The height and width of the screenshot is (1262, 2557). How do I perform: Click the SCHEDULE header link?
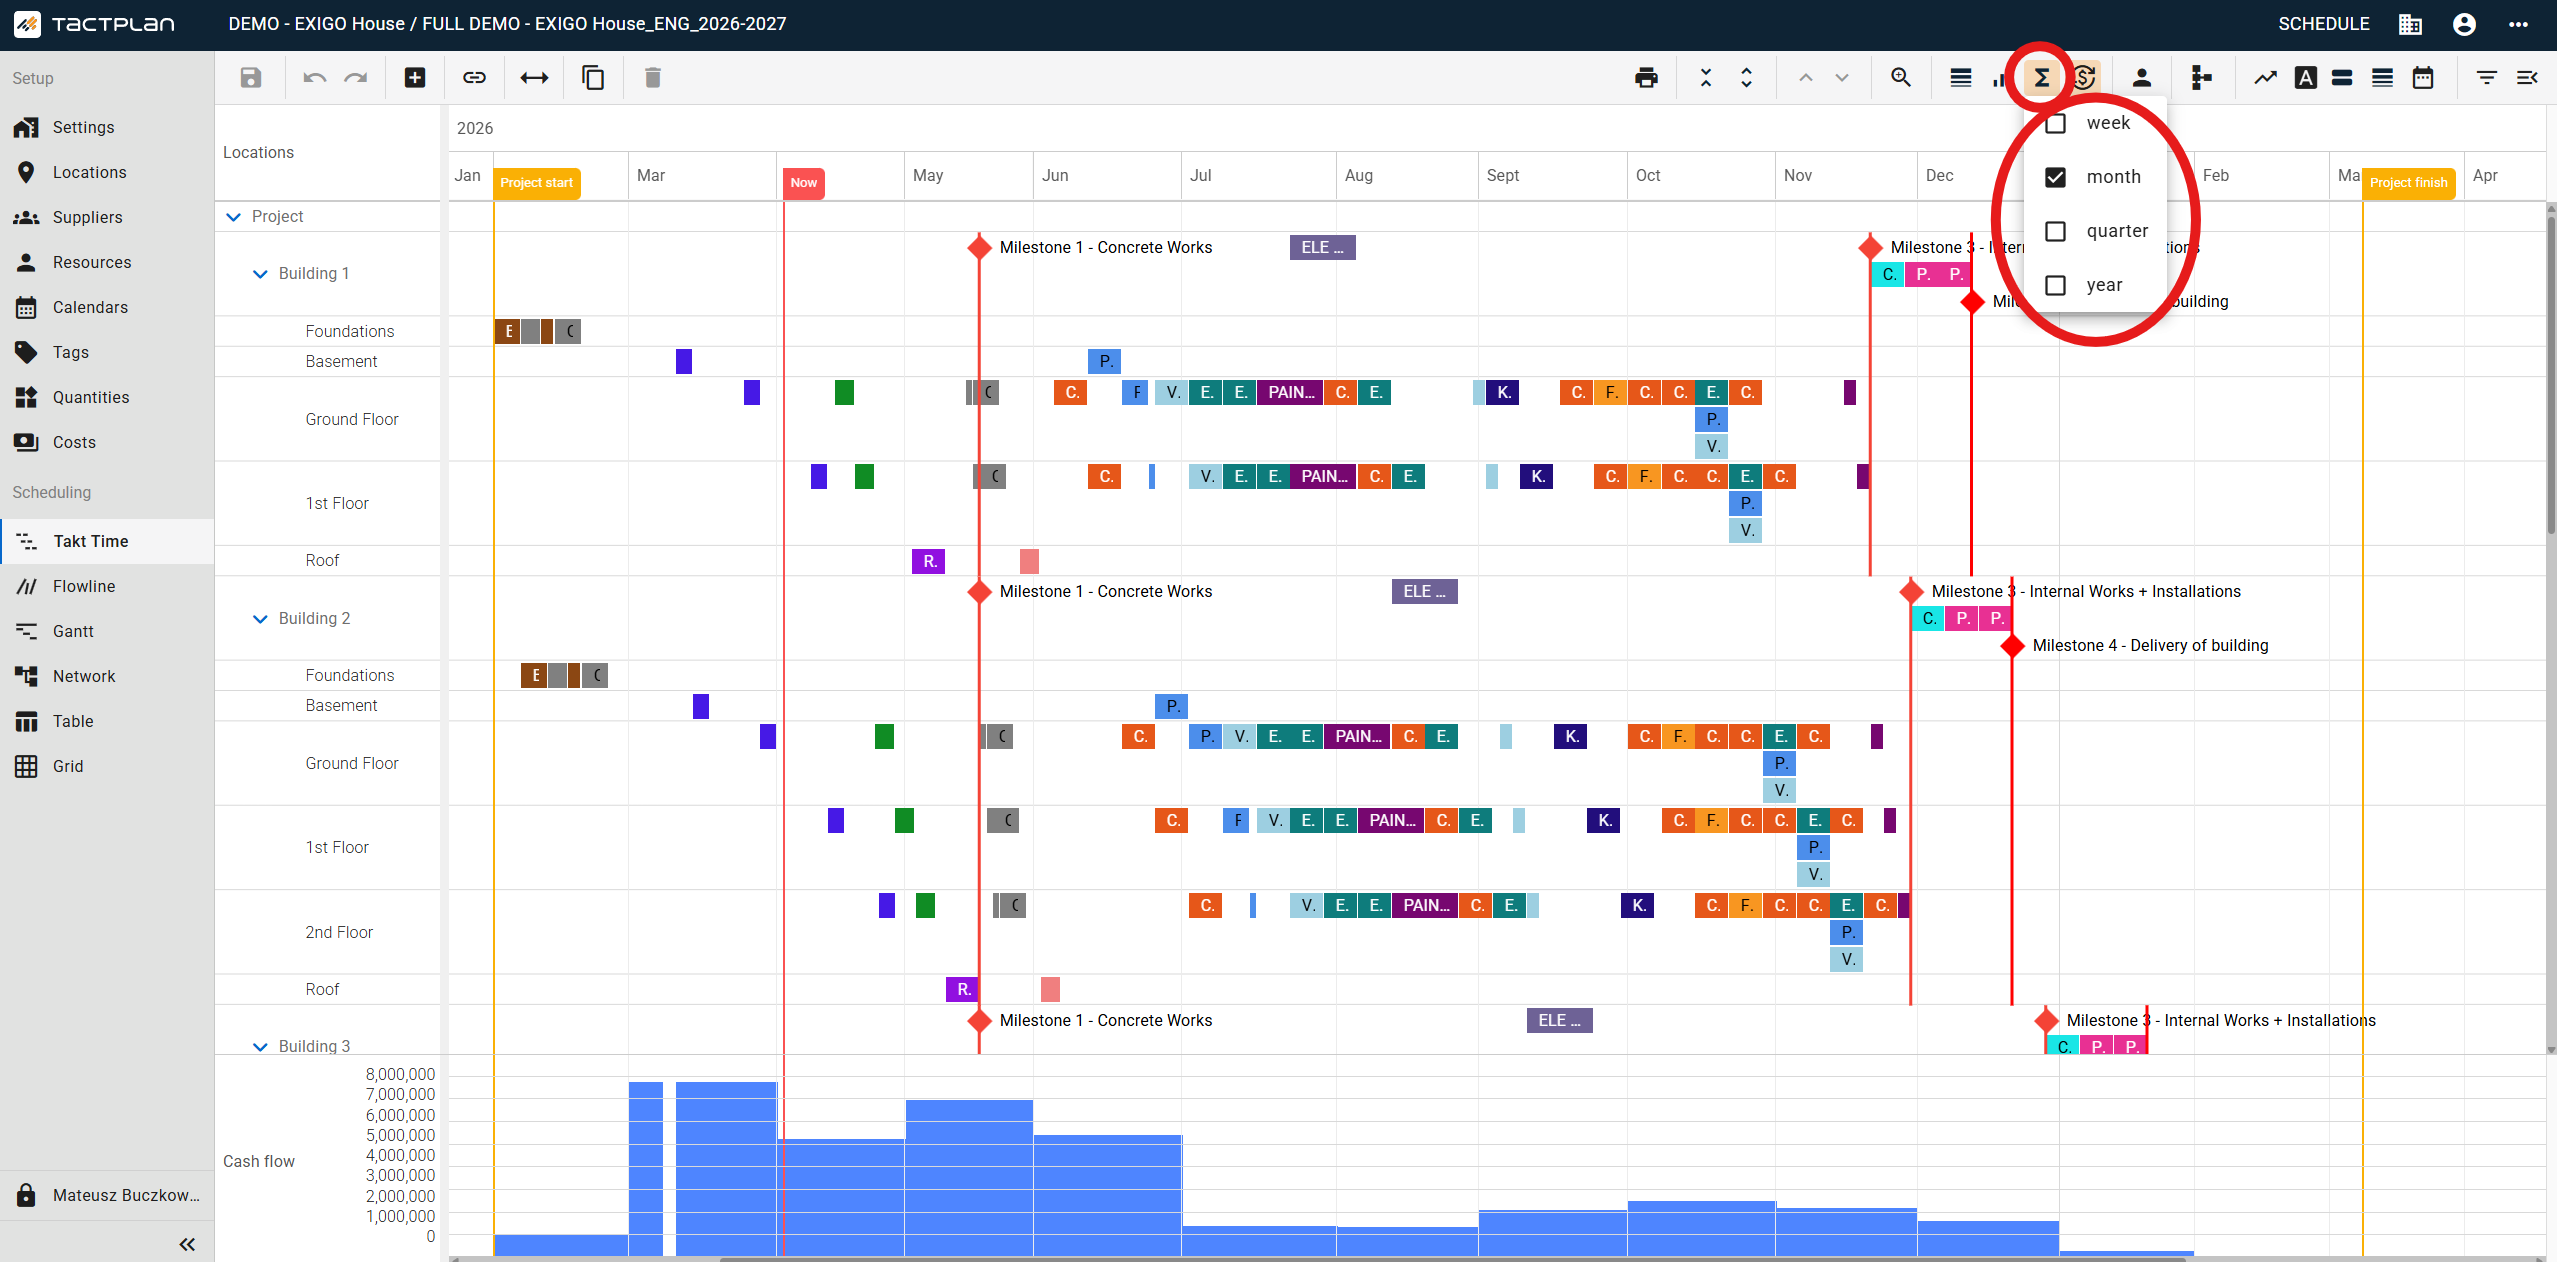pyautogui.click(x=2324, y=24)
